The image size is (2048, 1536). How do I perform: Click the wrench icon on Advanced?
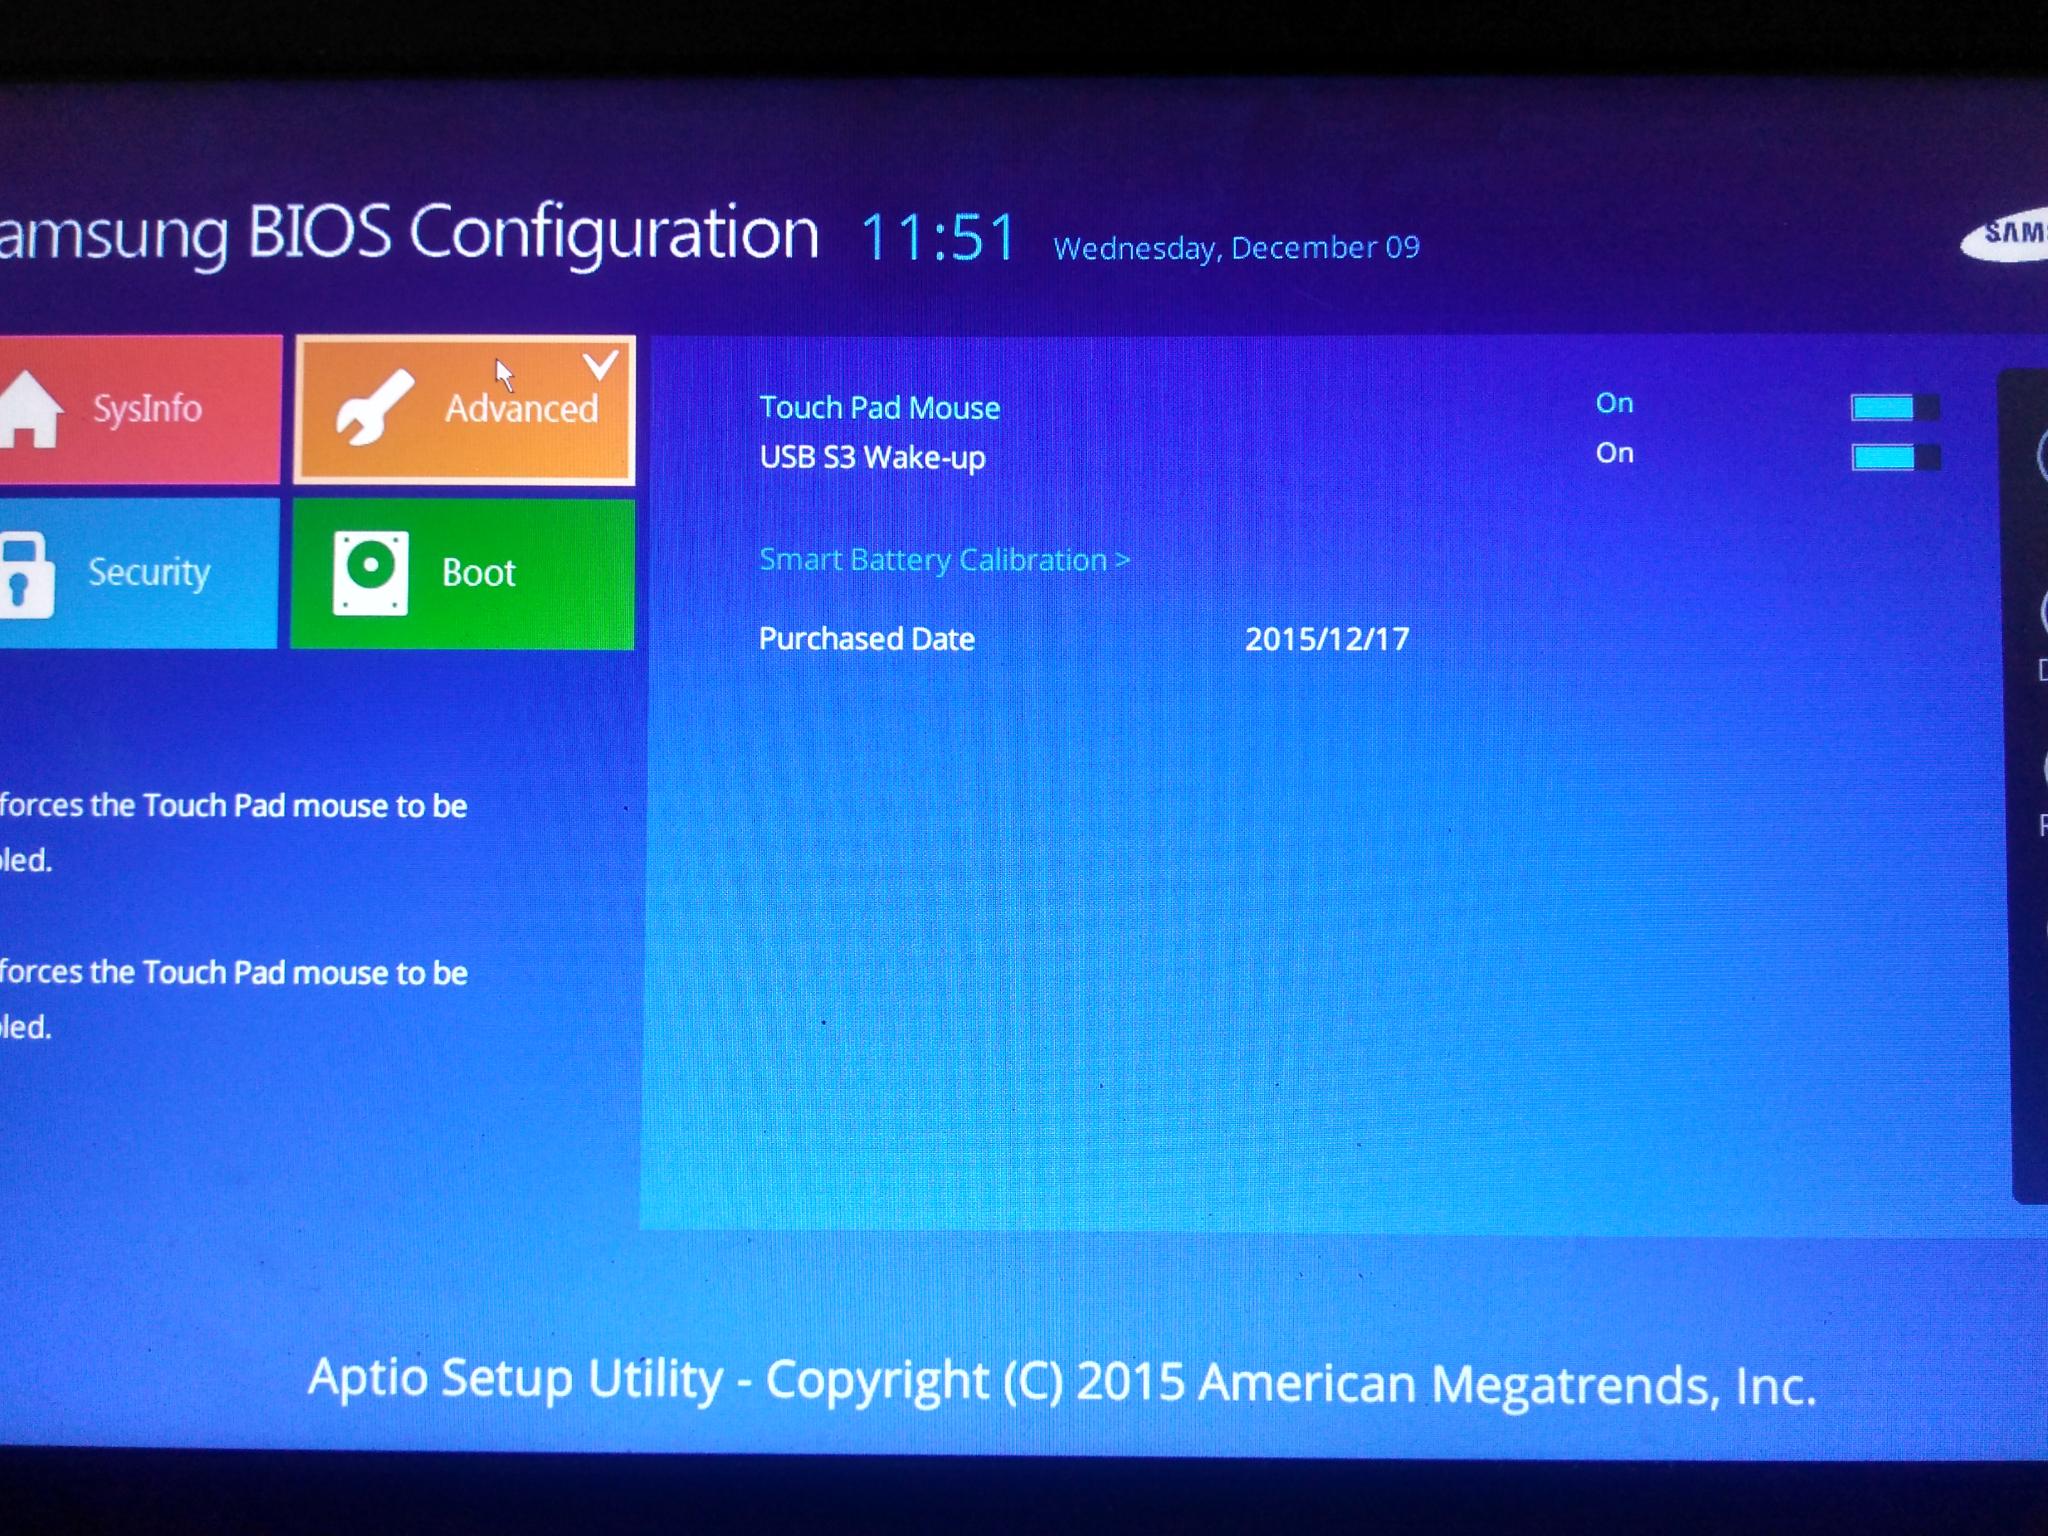click(x=374, y=406)
